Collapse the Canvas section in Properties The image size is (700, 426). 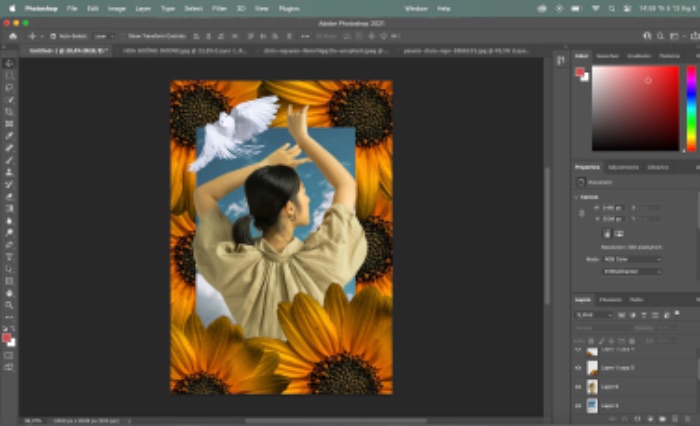tap(577, 197)
